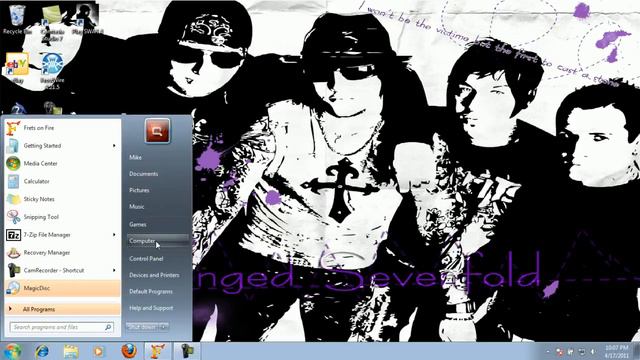
Task: Click the volume speaker tray icon
Action: tap(593, 351)
